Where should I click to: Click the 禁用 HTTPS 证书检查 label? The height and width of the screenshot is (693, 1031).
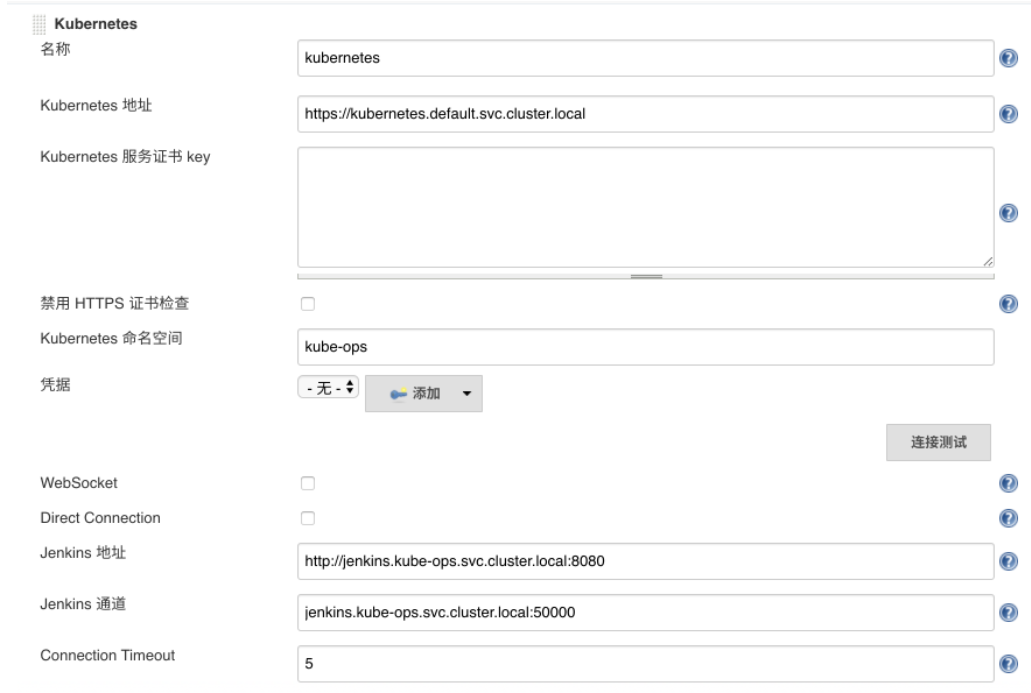114,303
